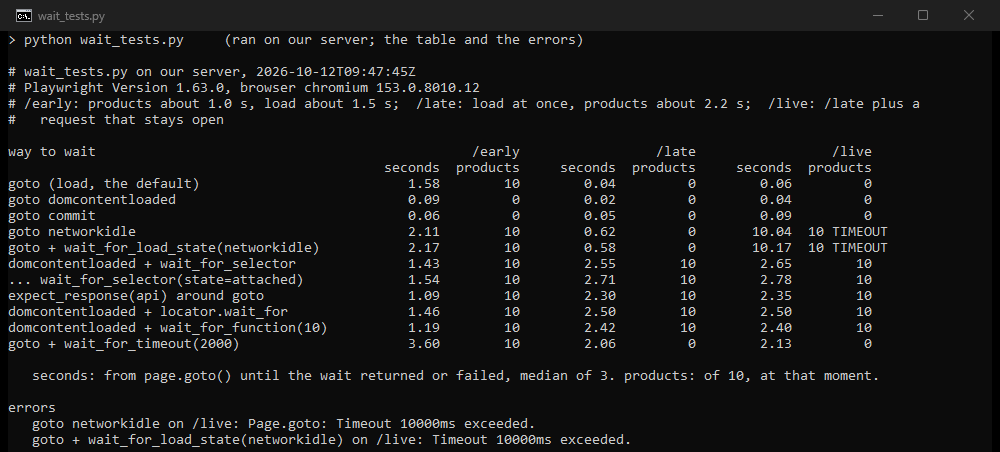The width and height of the screenshot is (1000, 452).
Task: Click TIMEOUT in the wait_for_load_state row
Action: coord(860,247)
